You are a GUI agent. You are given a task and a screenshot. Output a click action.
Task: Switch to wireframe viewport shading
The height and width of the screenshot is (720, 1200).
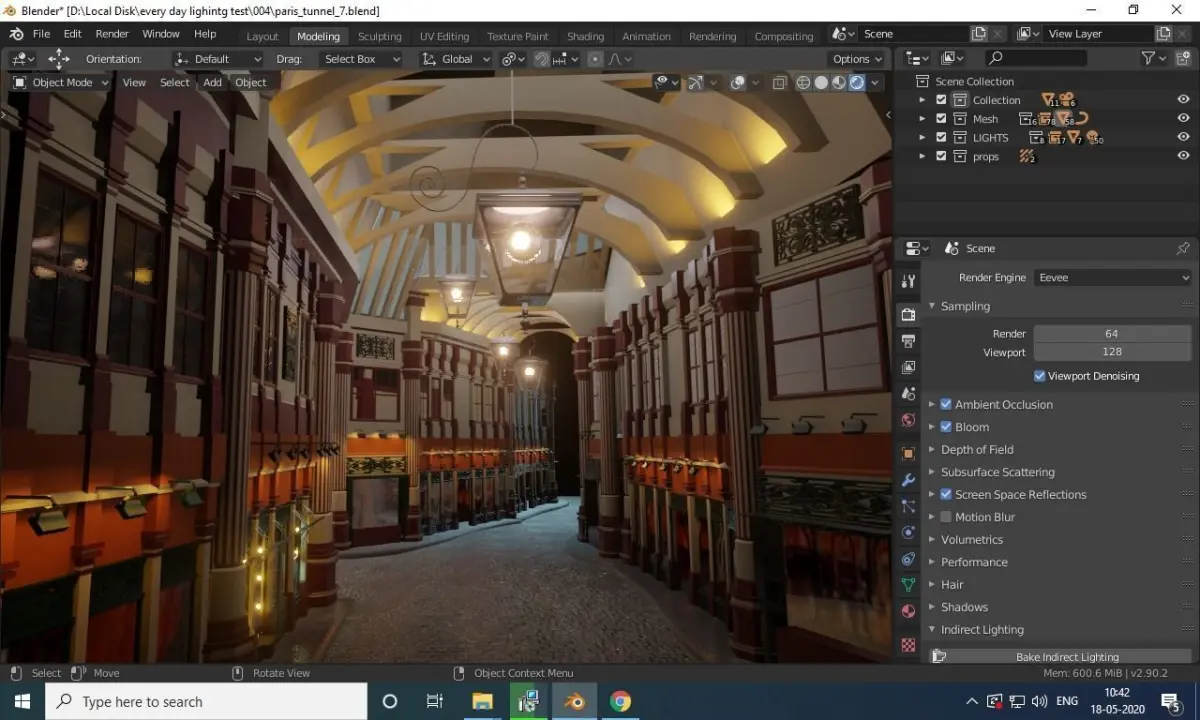coord(803,83)
